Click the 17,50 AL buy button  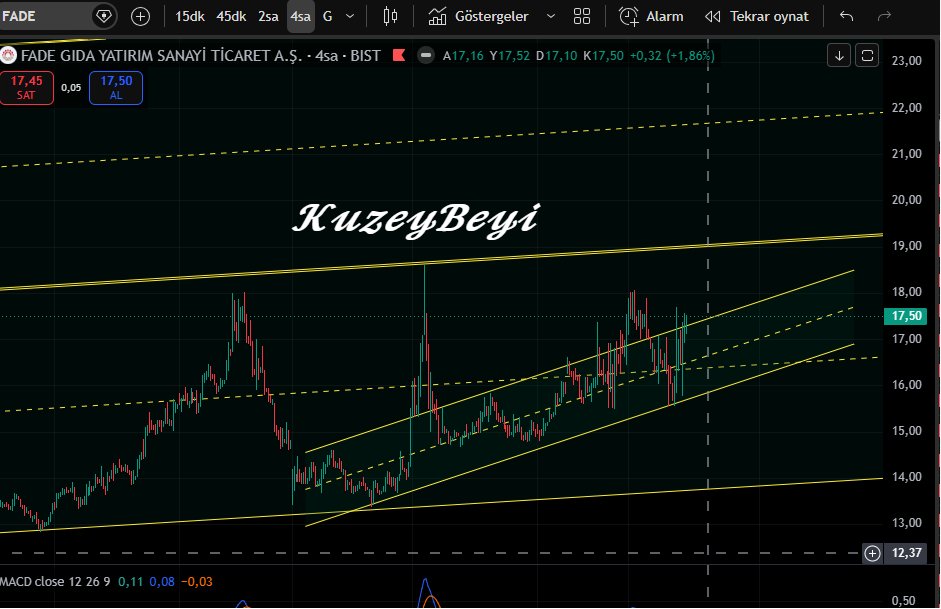tap(116, 88)
